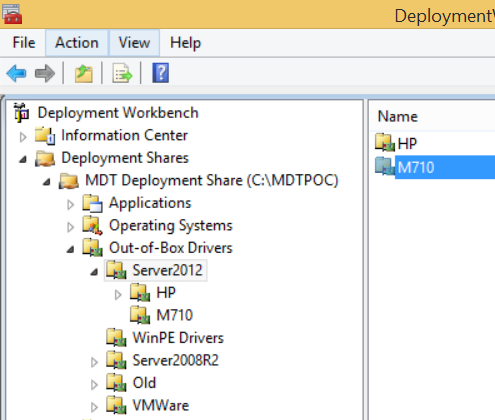
Task: Select HP text in the Name list
Action: 407,144
